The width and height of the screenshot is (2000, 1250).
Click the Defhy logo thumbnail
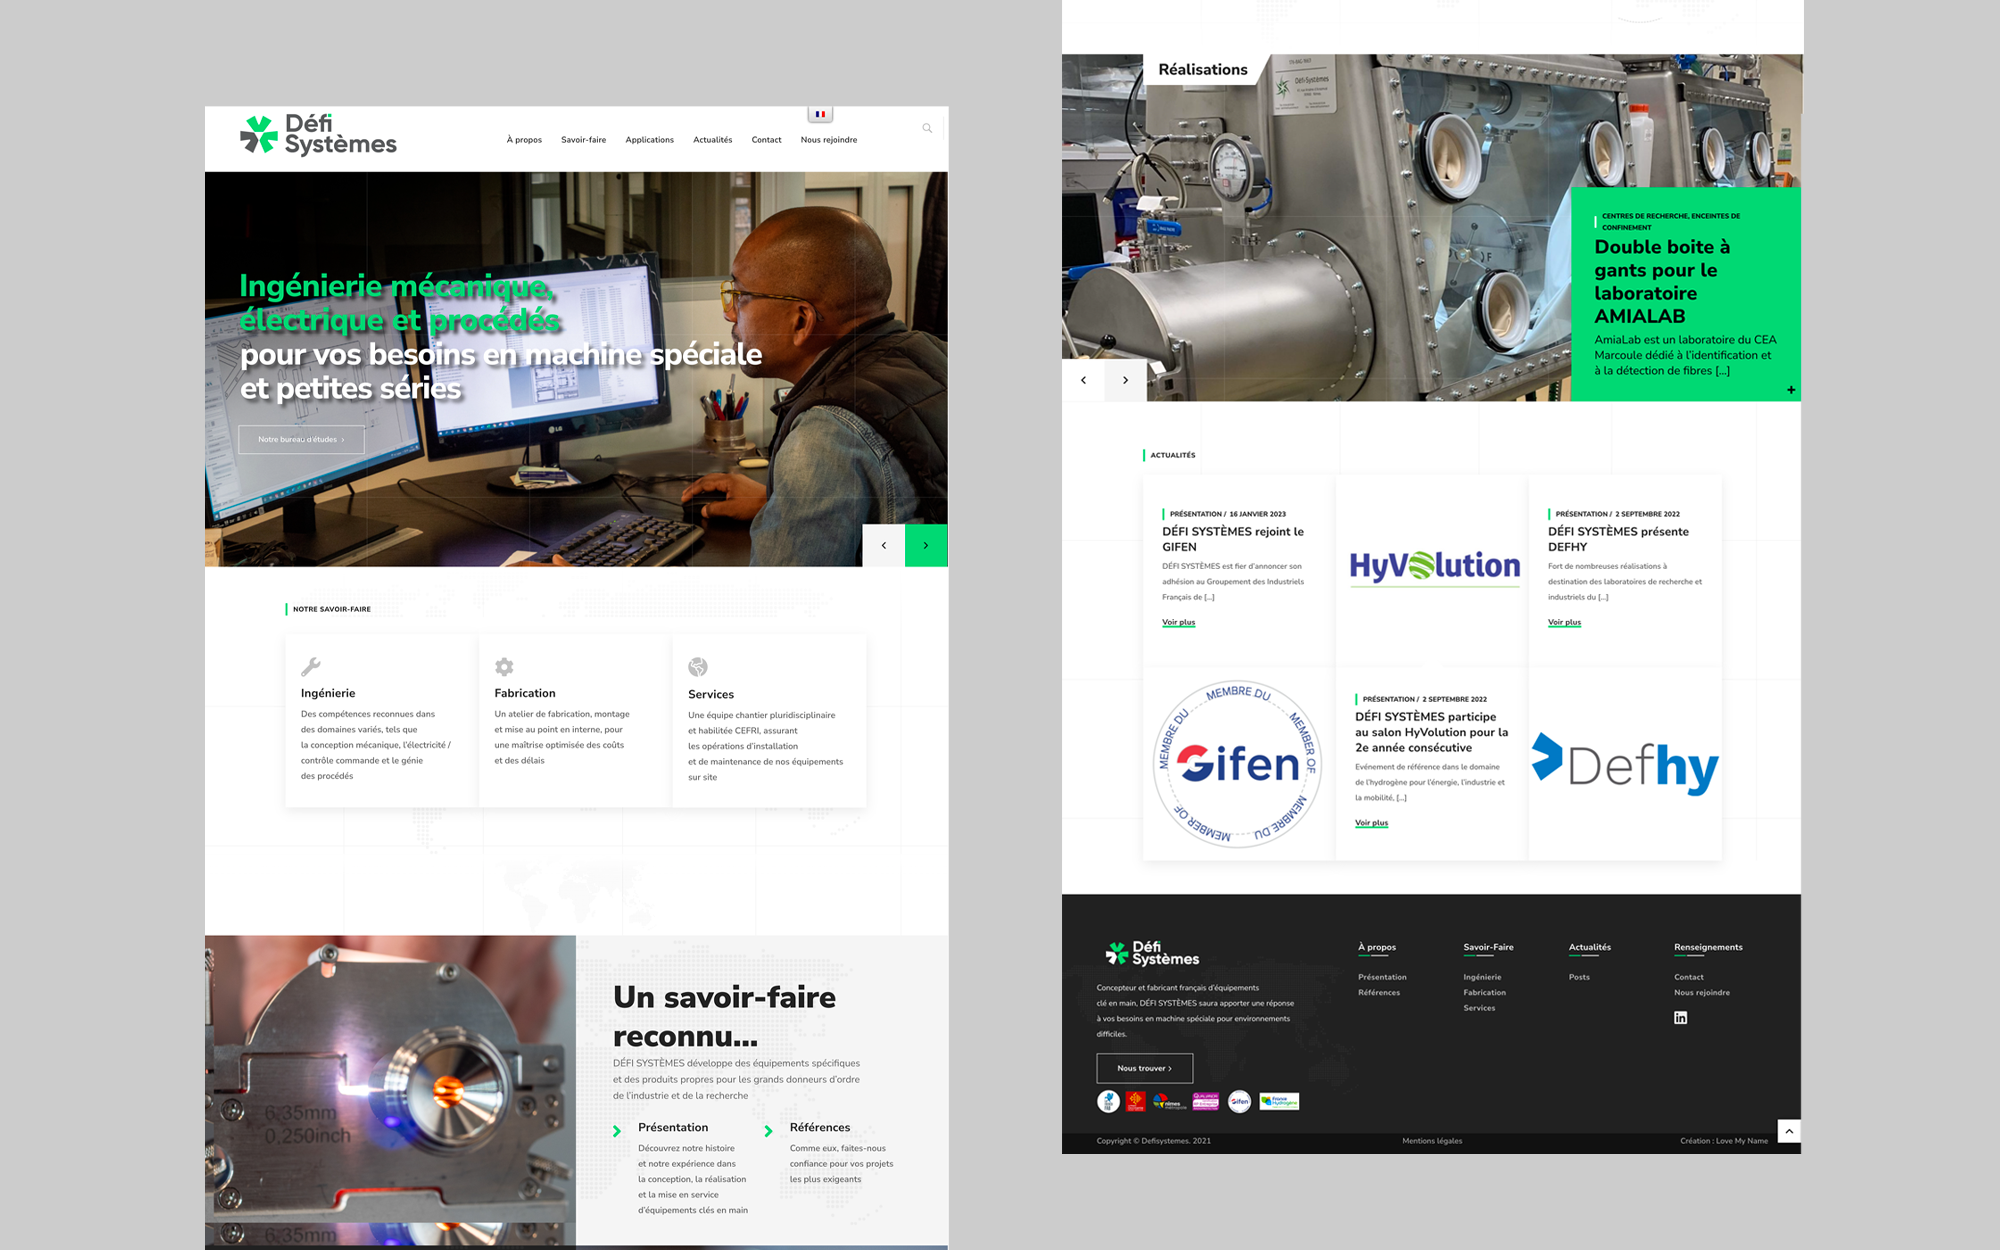click(x=1625, y=765)
